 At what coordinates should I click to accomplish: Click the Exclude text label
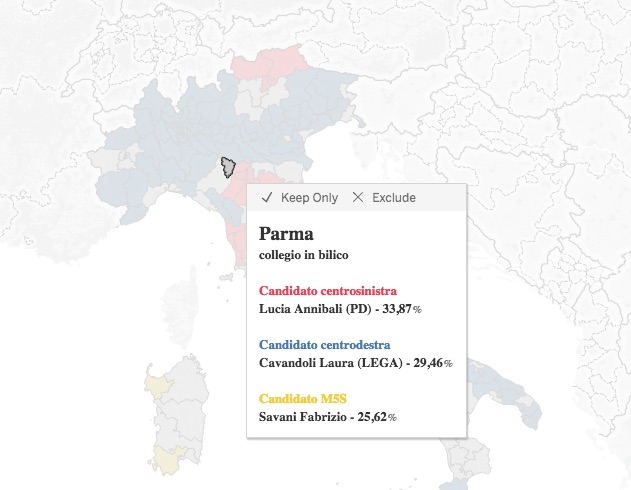pyautogui.click(x=393, y=198)
